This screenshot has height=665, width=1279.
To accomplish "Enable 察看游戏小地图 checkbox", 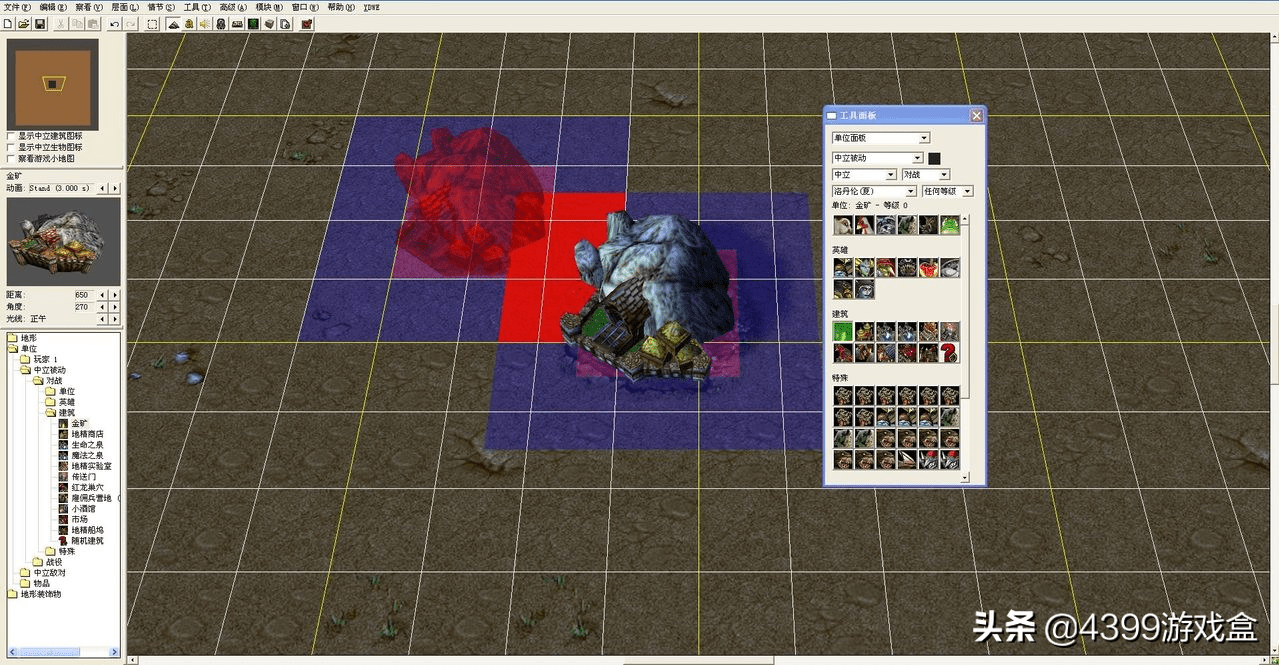I will point(11,158).
